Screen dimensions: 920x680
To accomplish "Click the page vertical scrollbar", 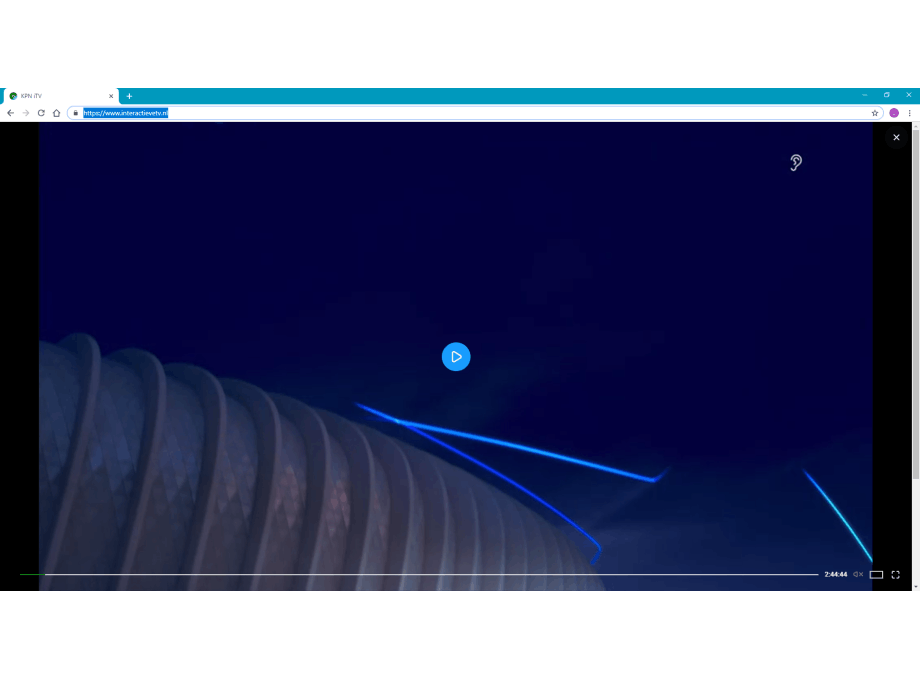I will 915,304.
